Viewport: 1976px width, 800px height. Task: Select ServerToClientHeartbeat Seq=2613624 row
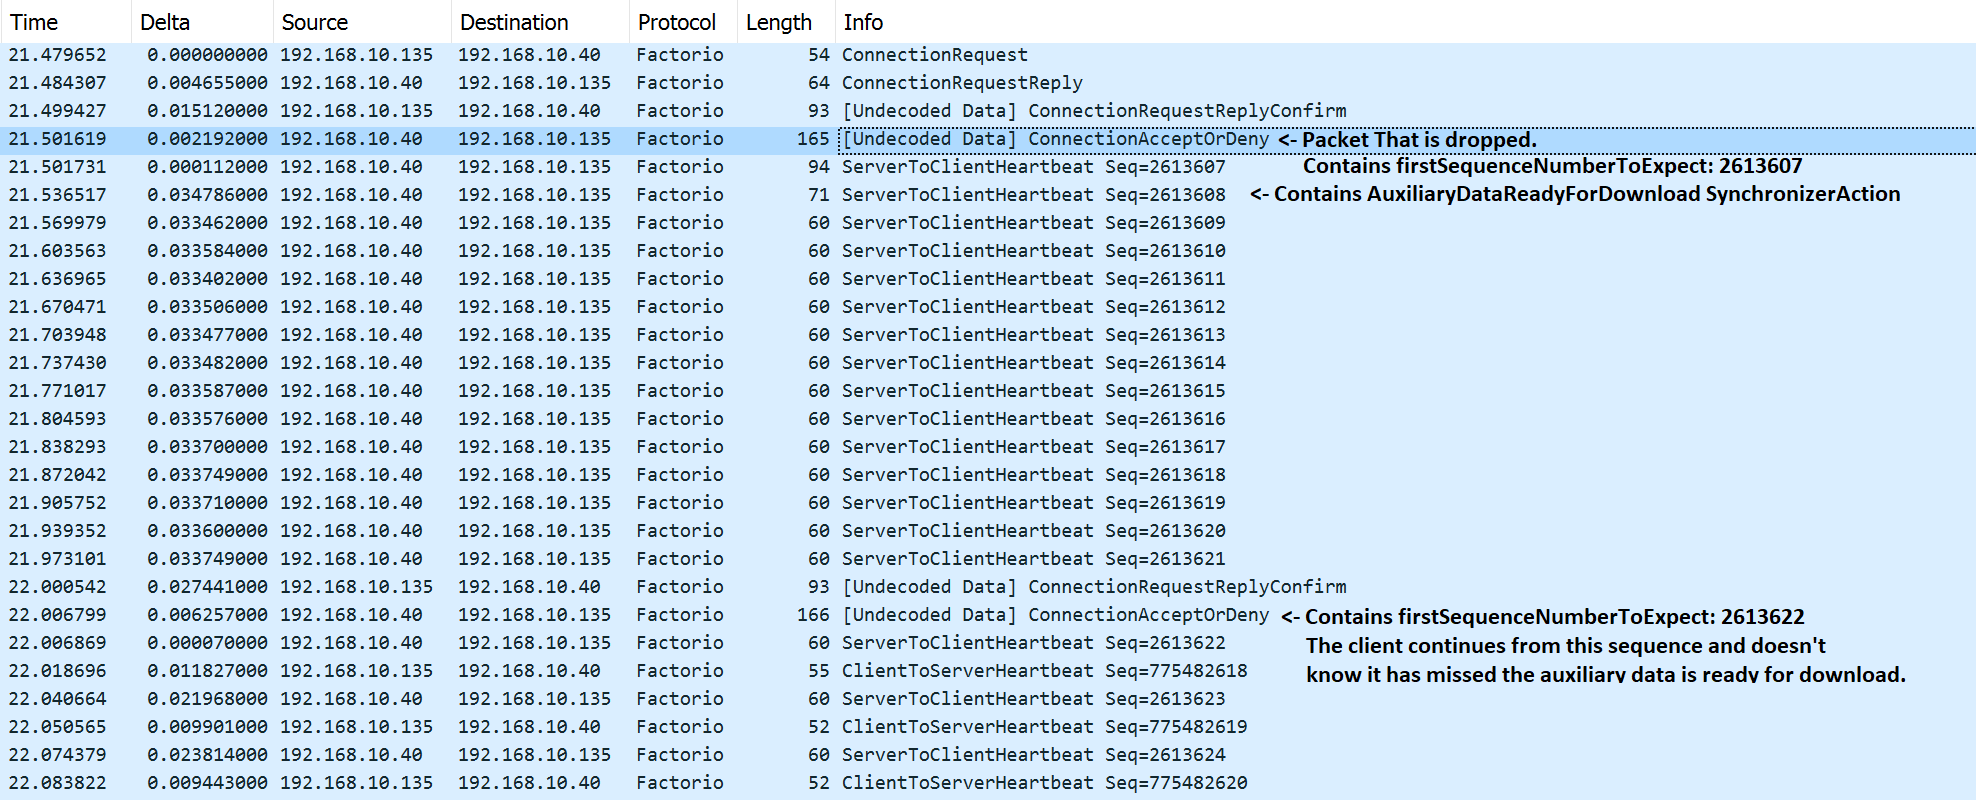tap(1032, 755)
